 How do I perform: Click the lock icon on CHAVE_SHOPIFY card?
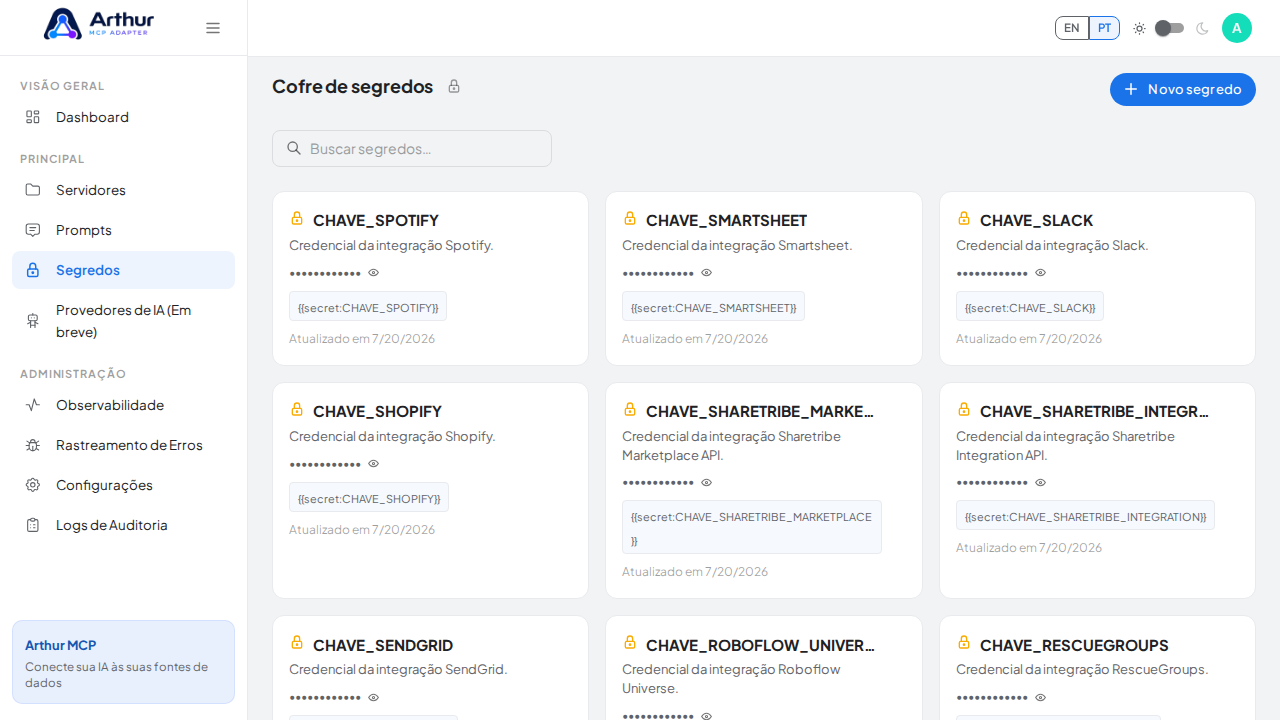pyautogui.click(x=297, y=409)
